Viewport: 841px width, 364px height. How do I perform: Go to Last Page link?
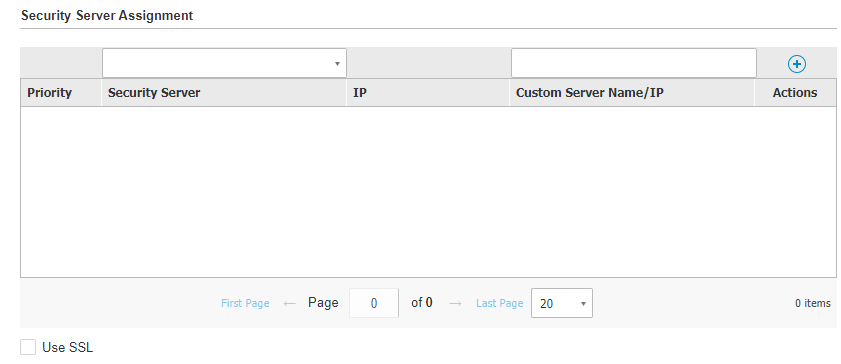(x=499, y=303)
